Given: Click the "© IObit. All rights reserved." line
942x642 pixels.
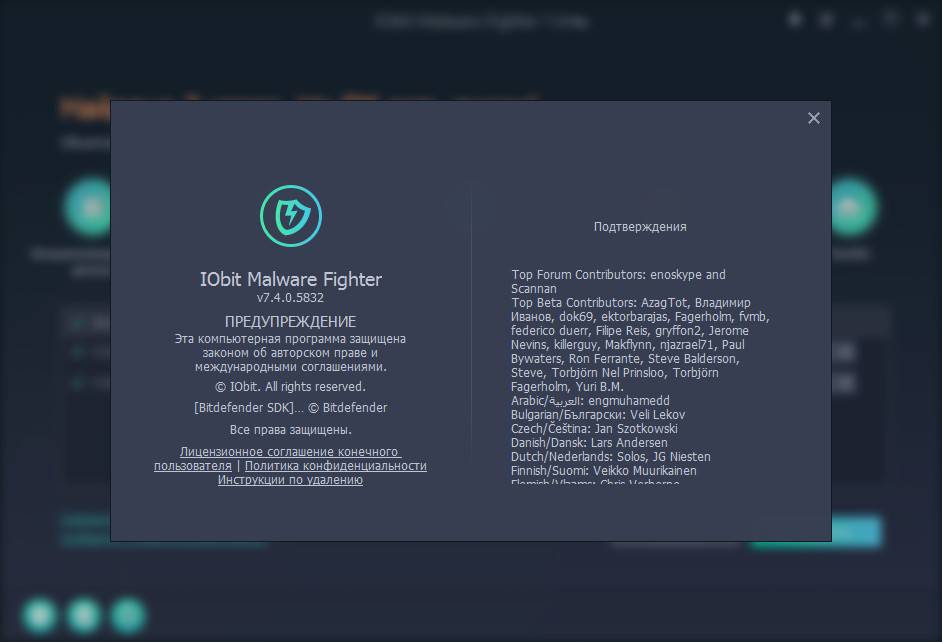Looking at the screenshot, I should click(290, 386).
